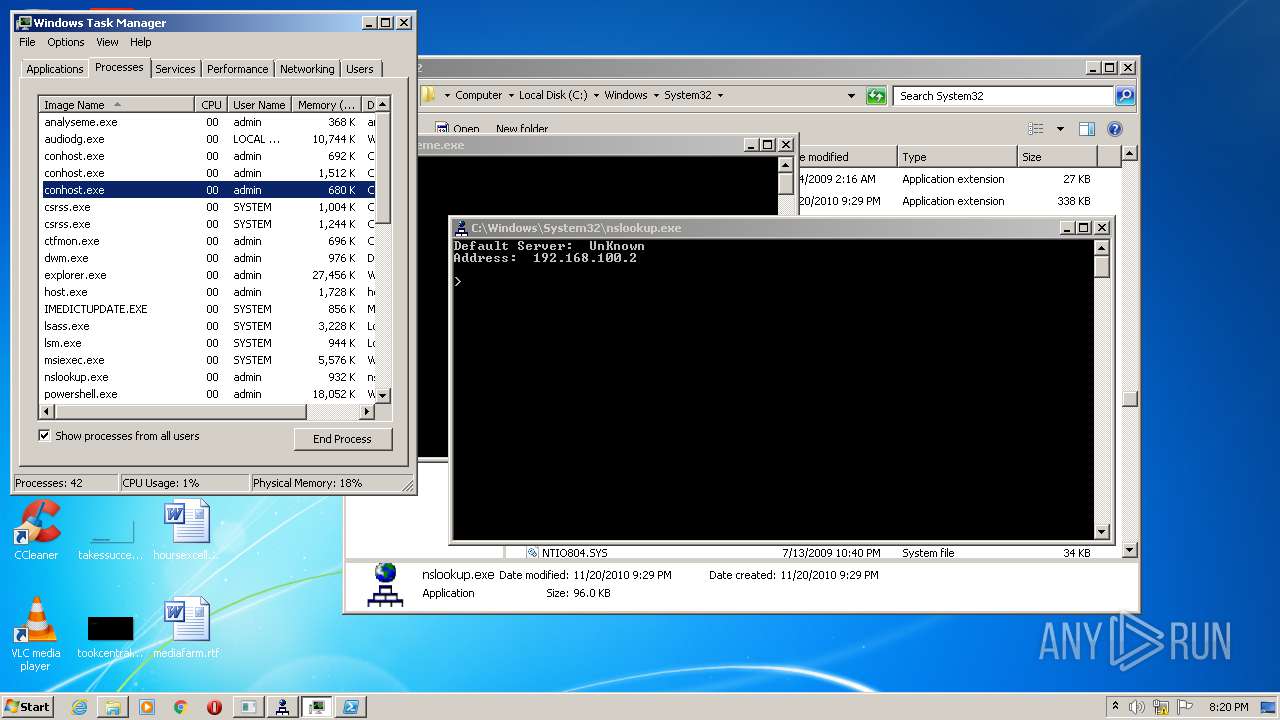Viewport: 1280px width, 720px height.
Task: Select the tookcentral desktop file
Action: [110, 635]
